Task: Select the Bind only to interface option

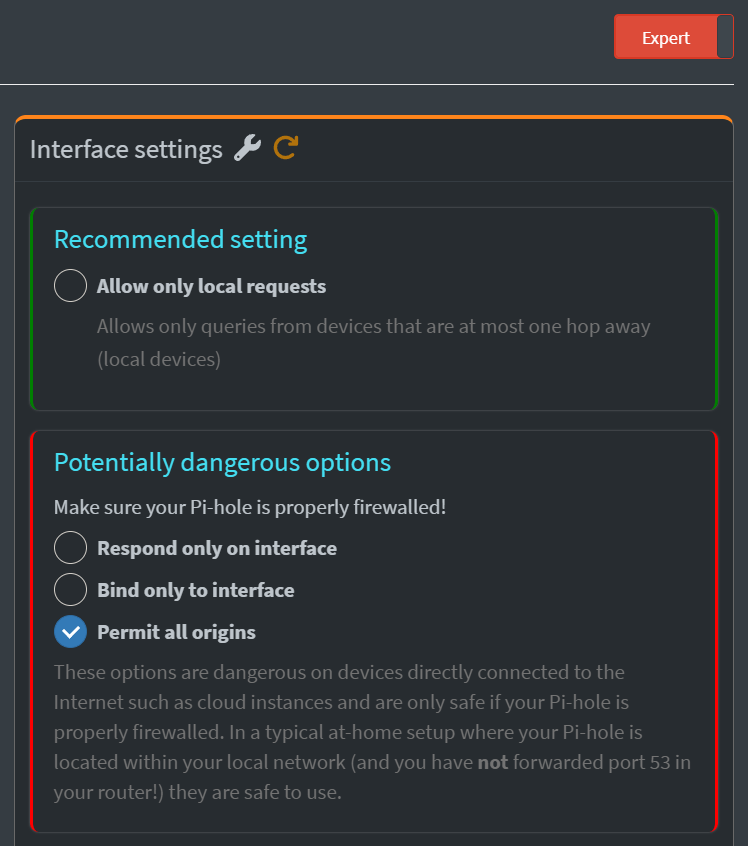Action: pos(70,589)
